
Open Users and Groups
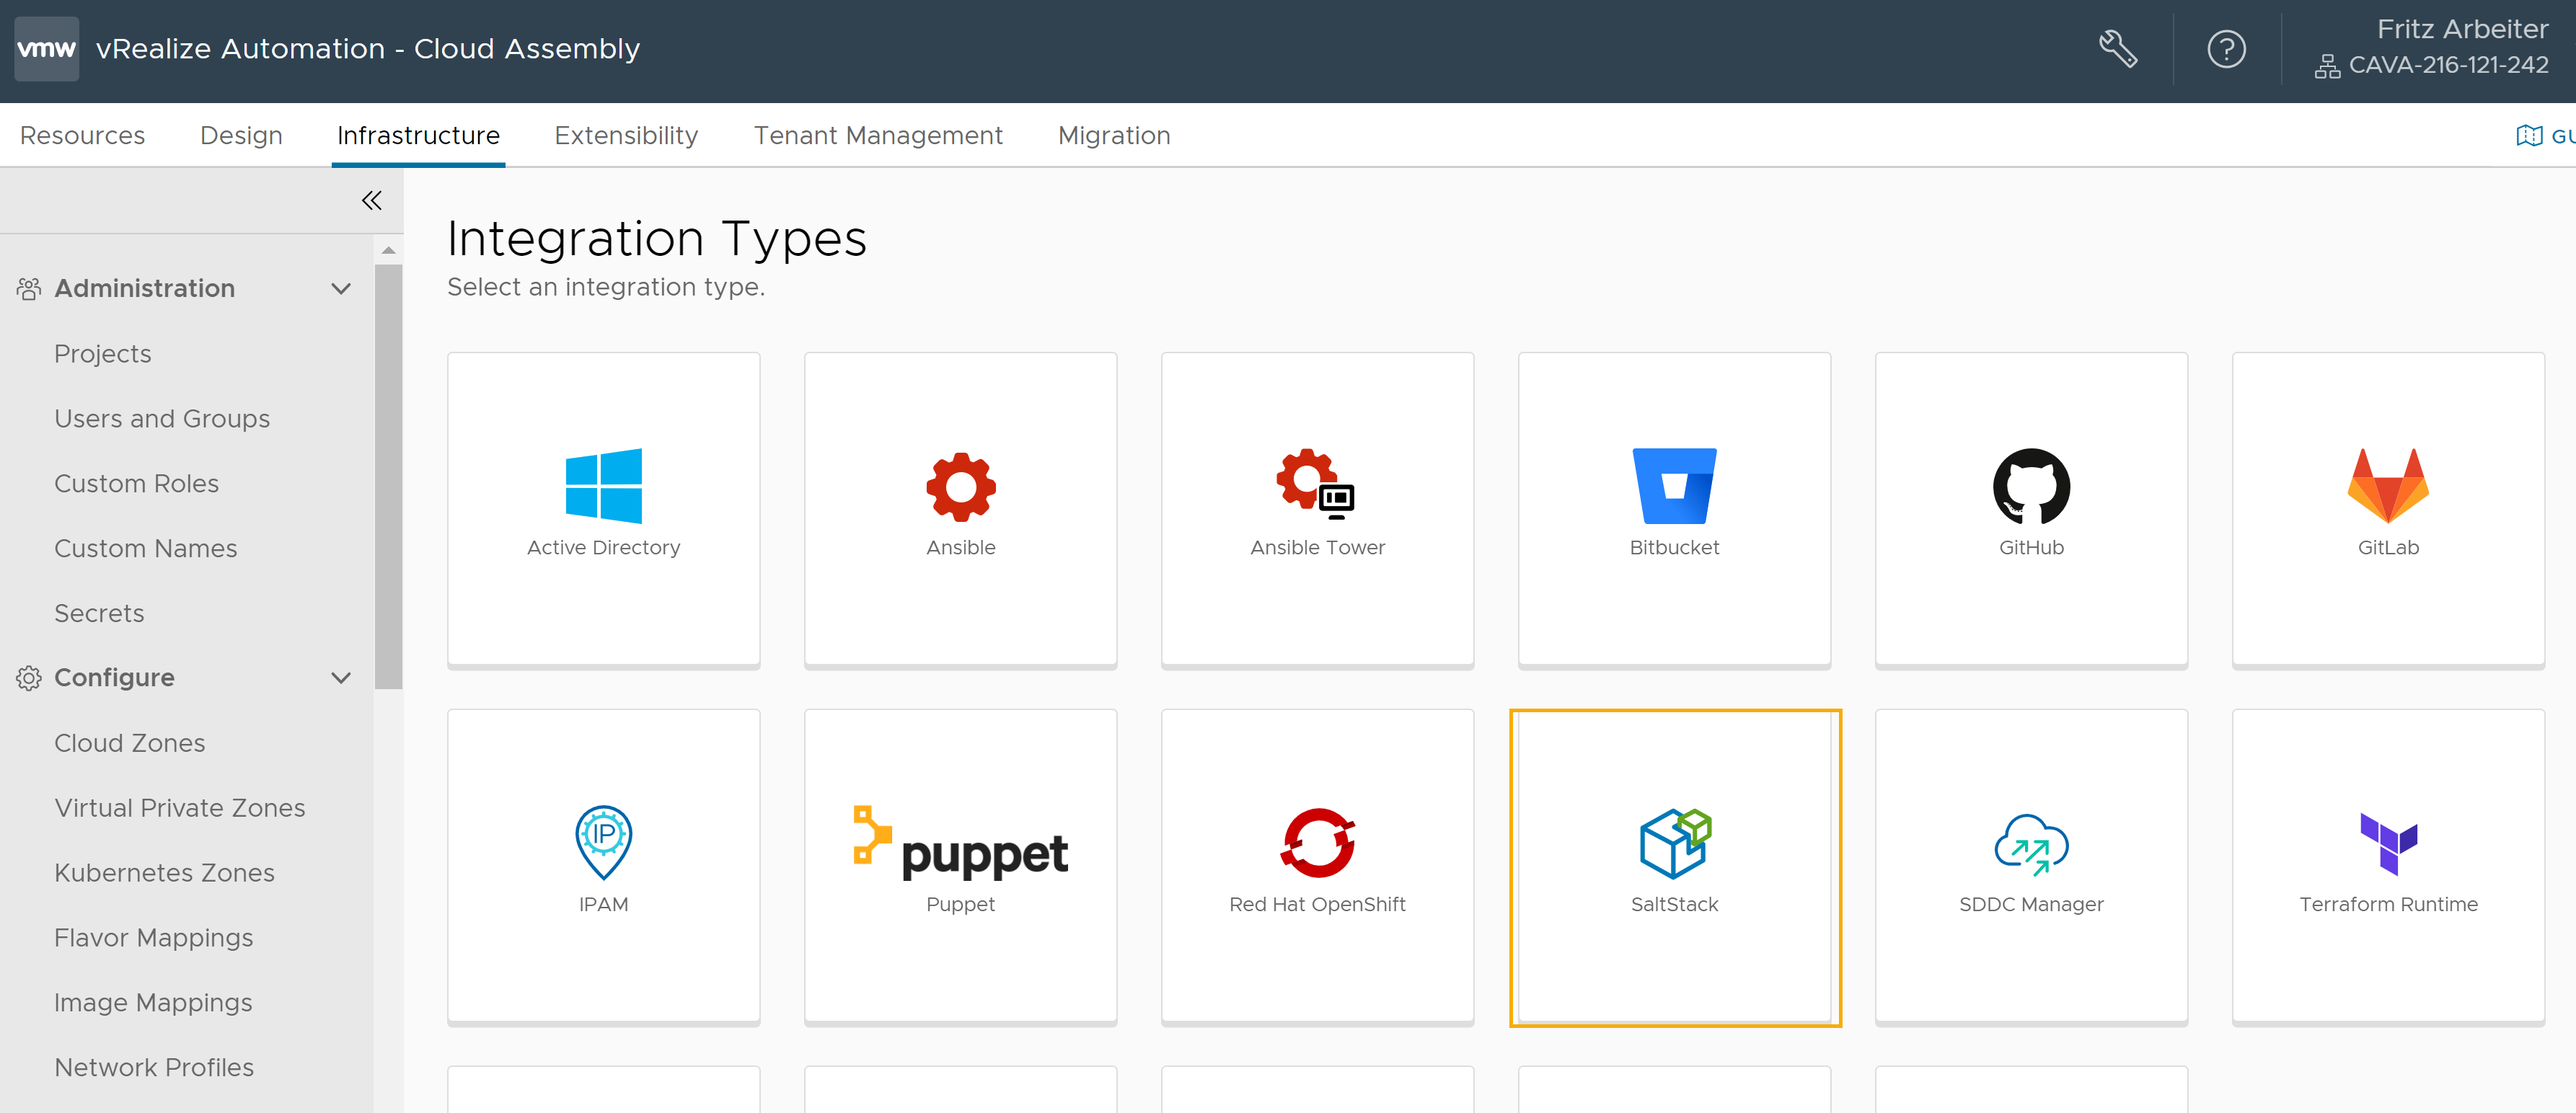(x=162, y=419)
